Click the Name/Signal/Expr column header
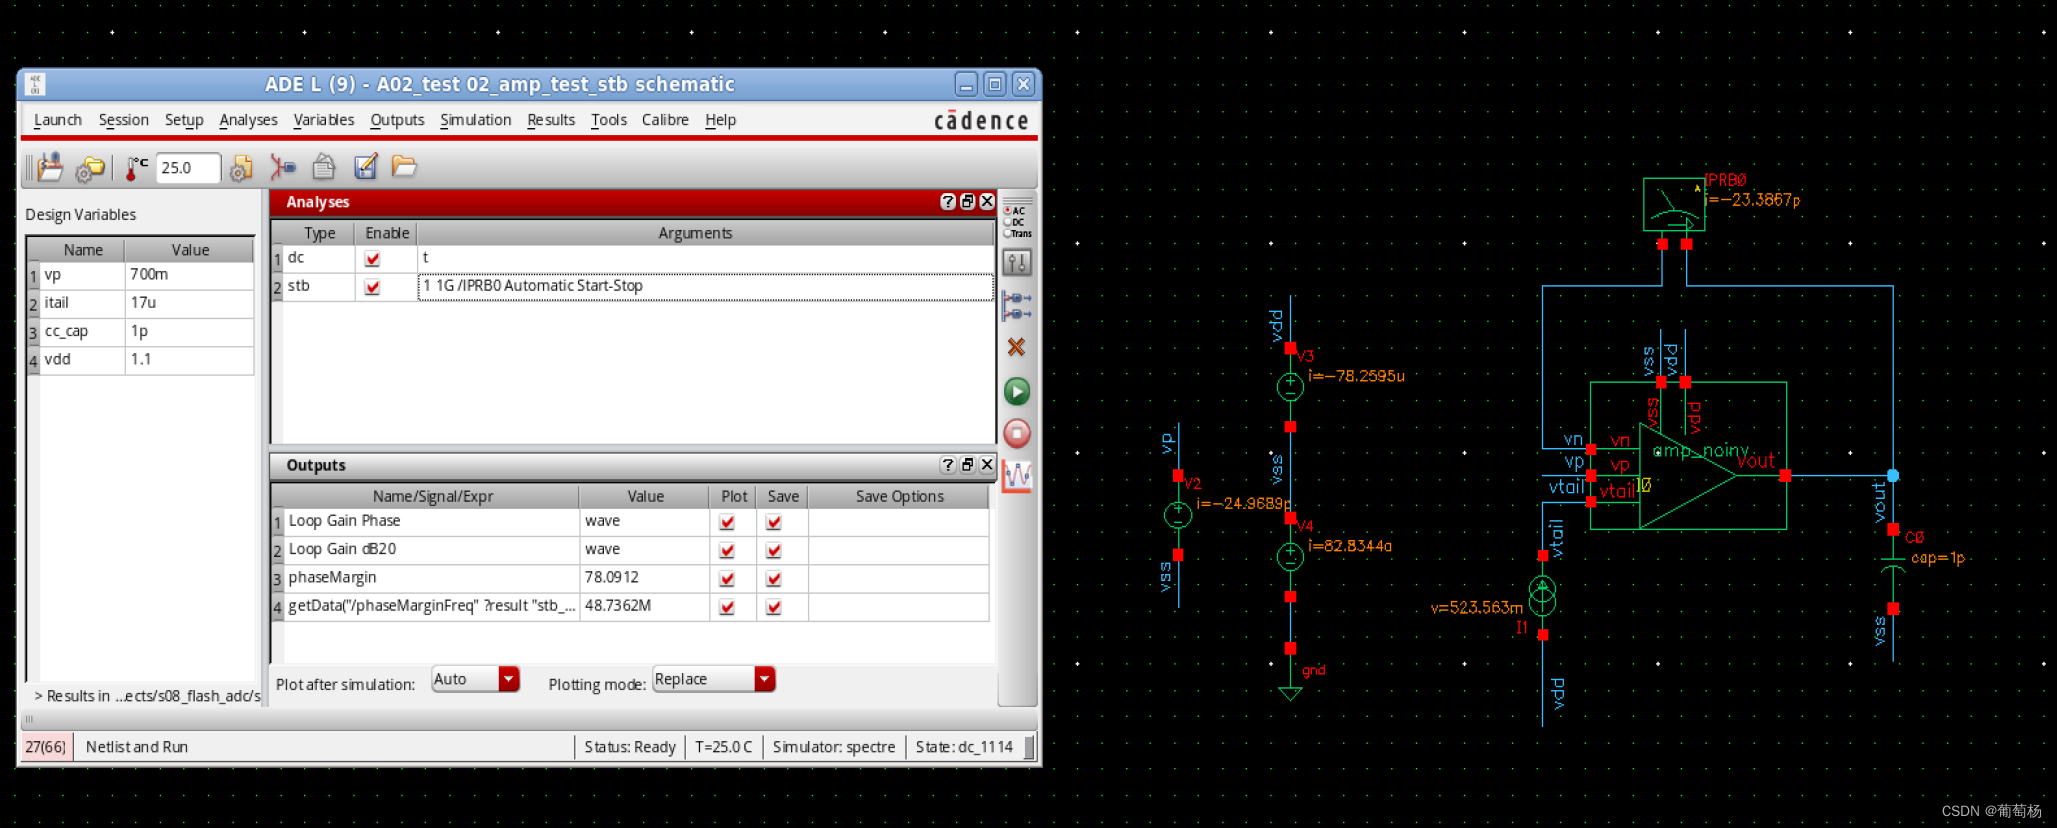This screenshot has width=2057, height=828. coord(432,496)
